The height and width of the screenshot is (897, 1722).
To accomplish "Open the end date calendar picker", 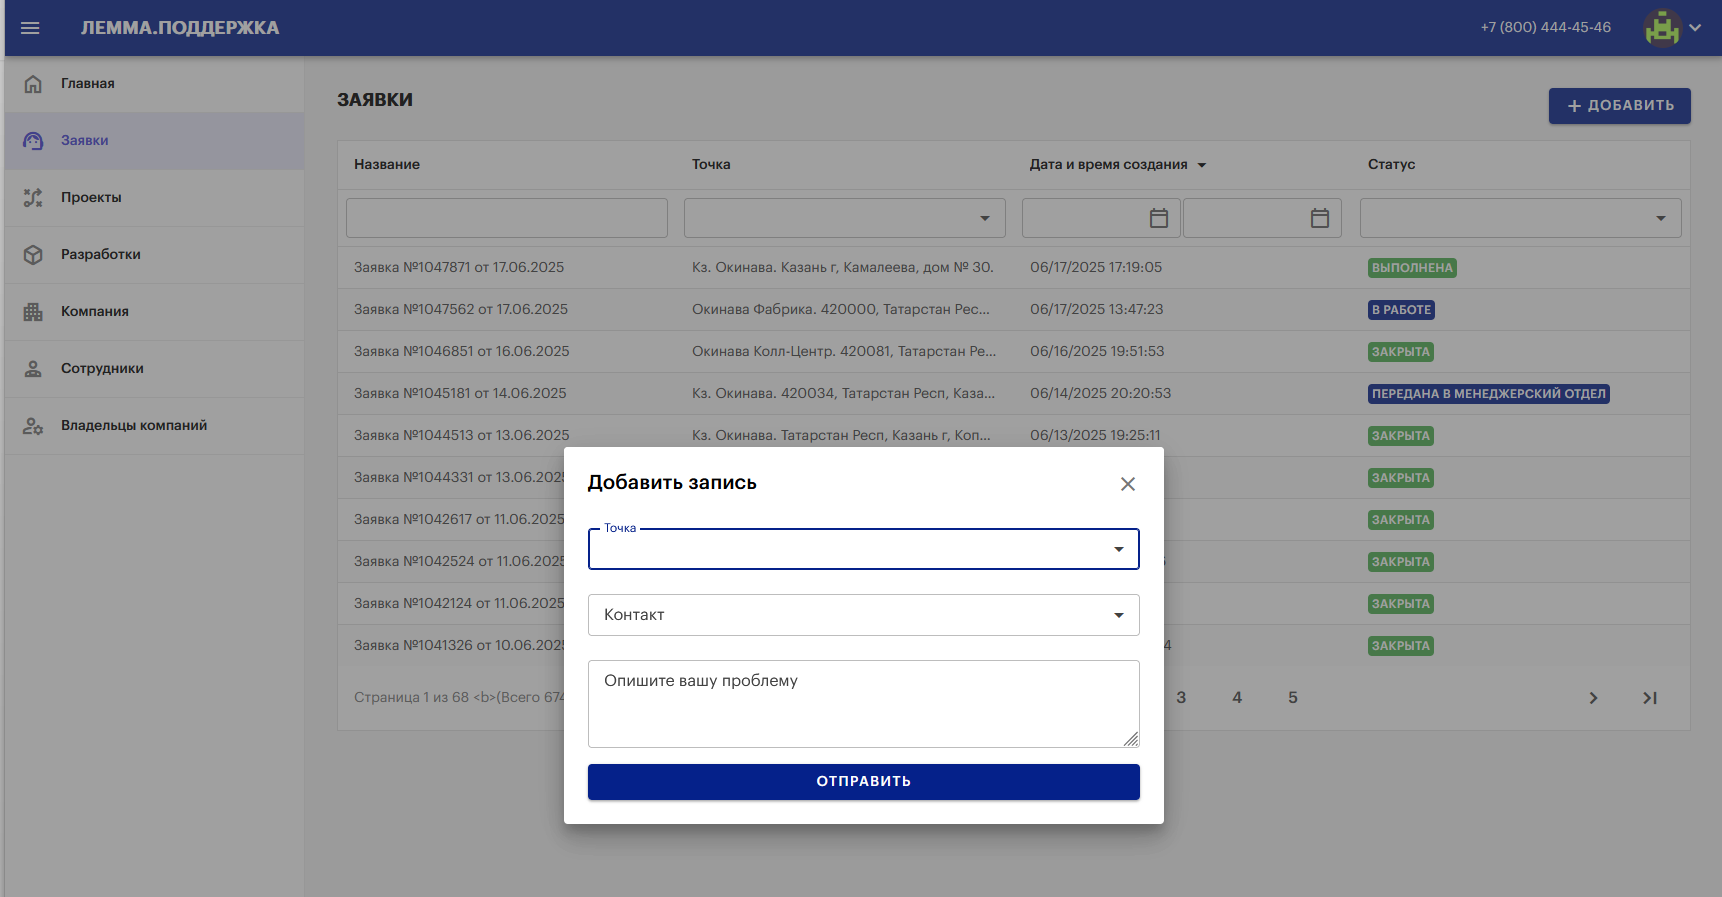I will (1319, 218).
